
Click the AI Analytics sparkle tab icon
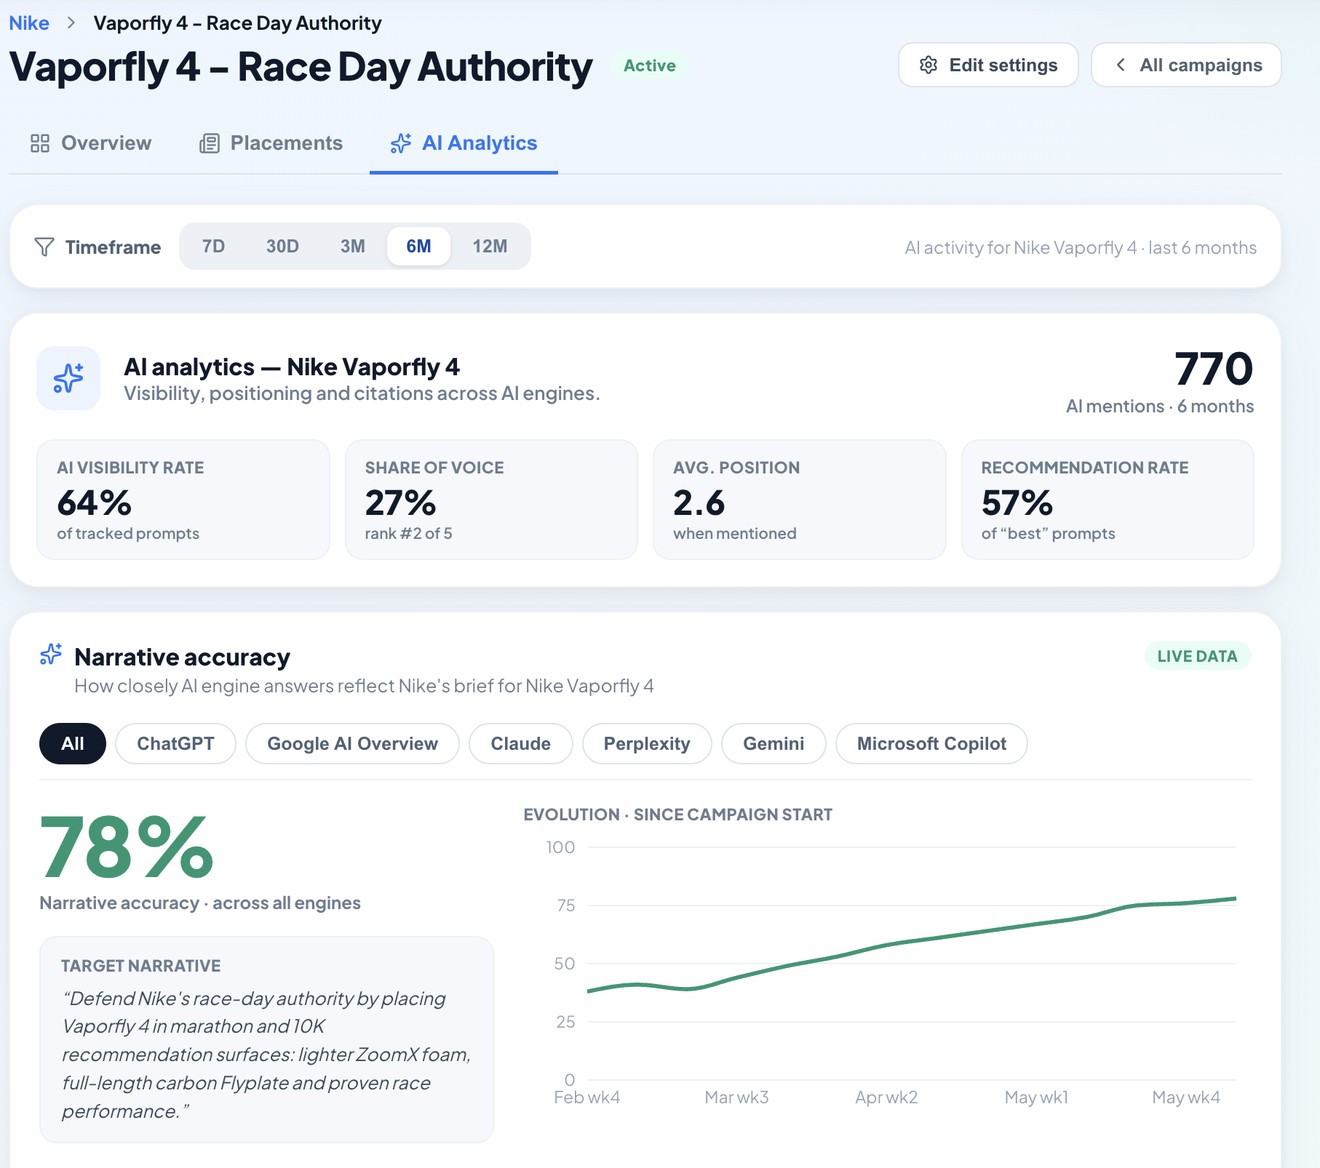click(x=401, y=143)
